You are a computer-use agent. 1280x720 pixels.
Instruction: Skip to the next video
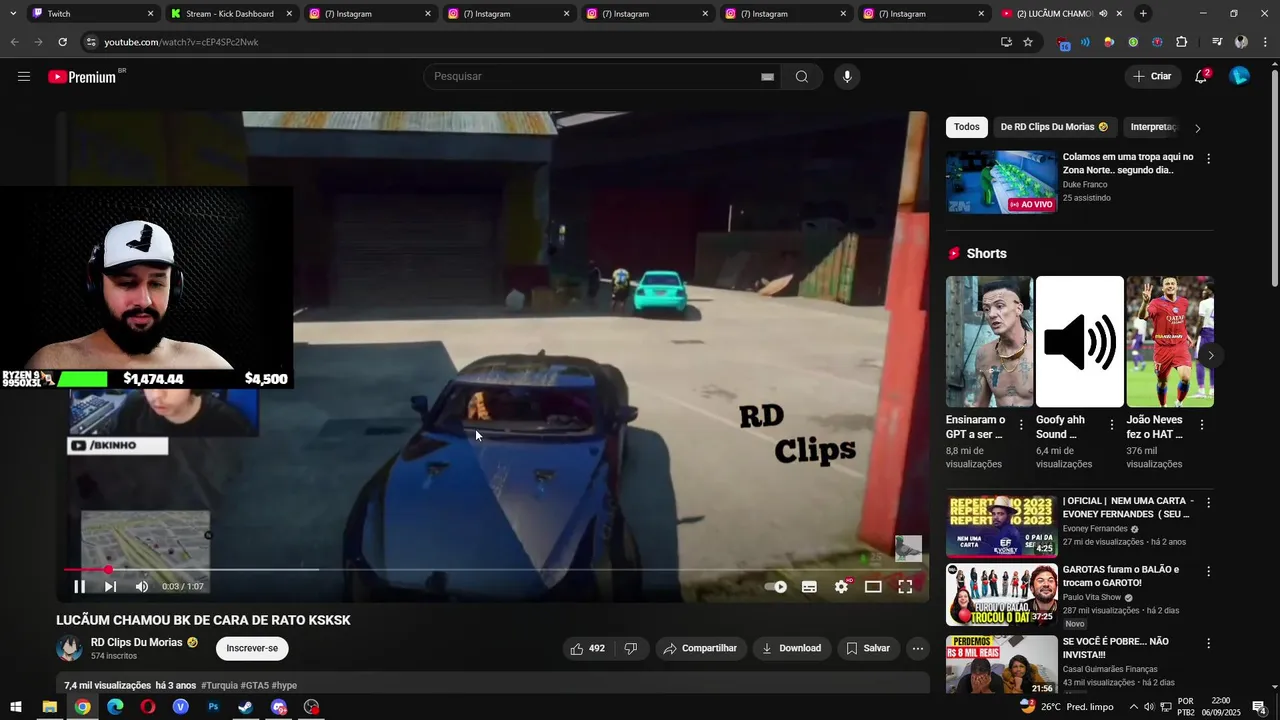(110, 587)
